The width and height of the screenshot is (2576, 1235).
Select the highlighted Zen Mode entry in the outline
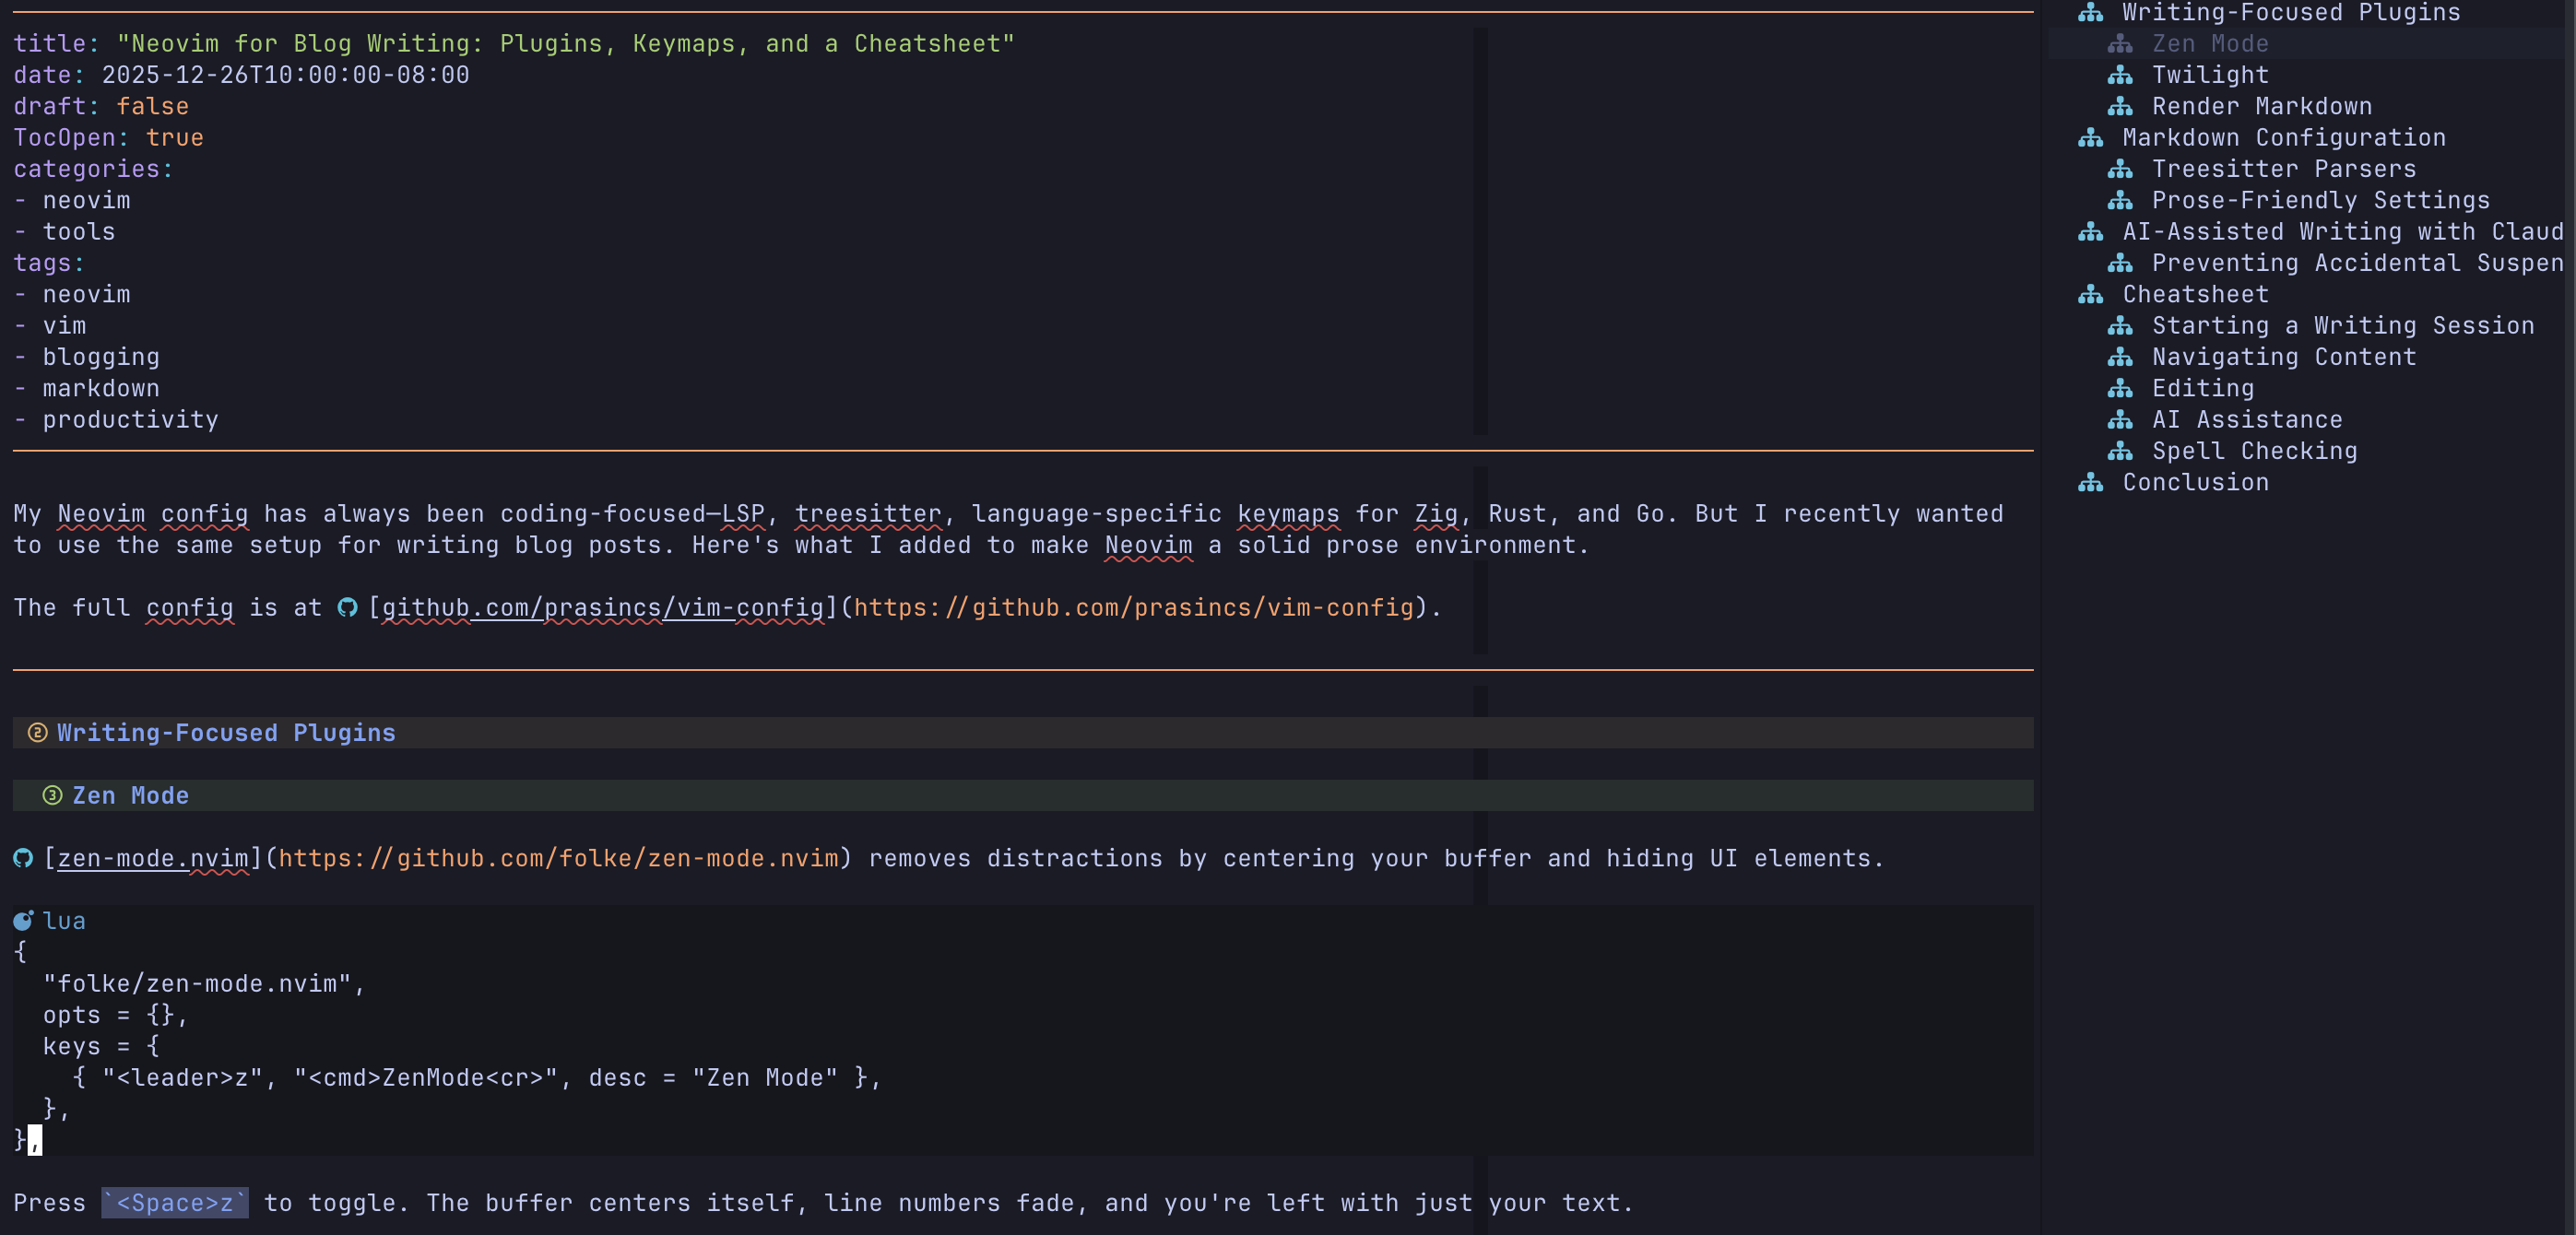(2210, 43)
